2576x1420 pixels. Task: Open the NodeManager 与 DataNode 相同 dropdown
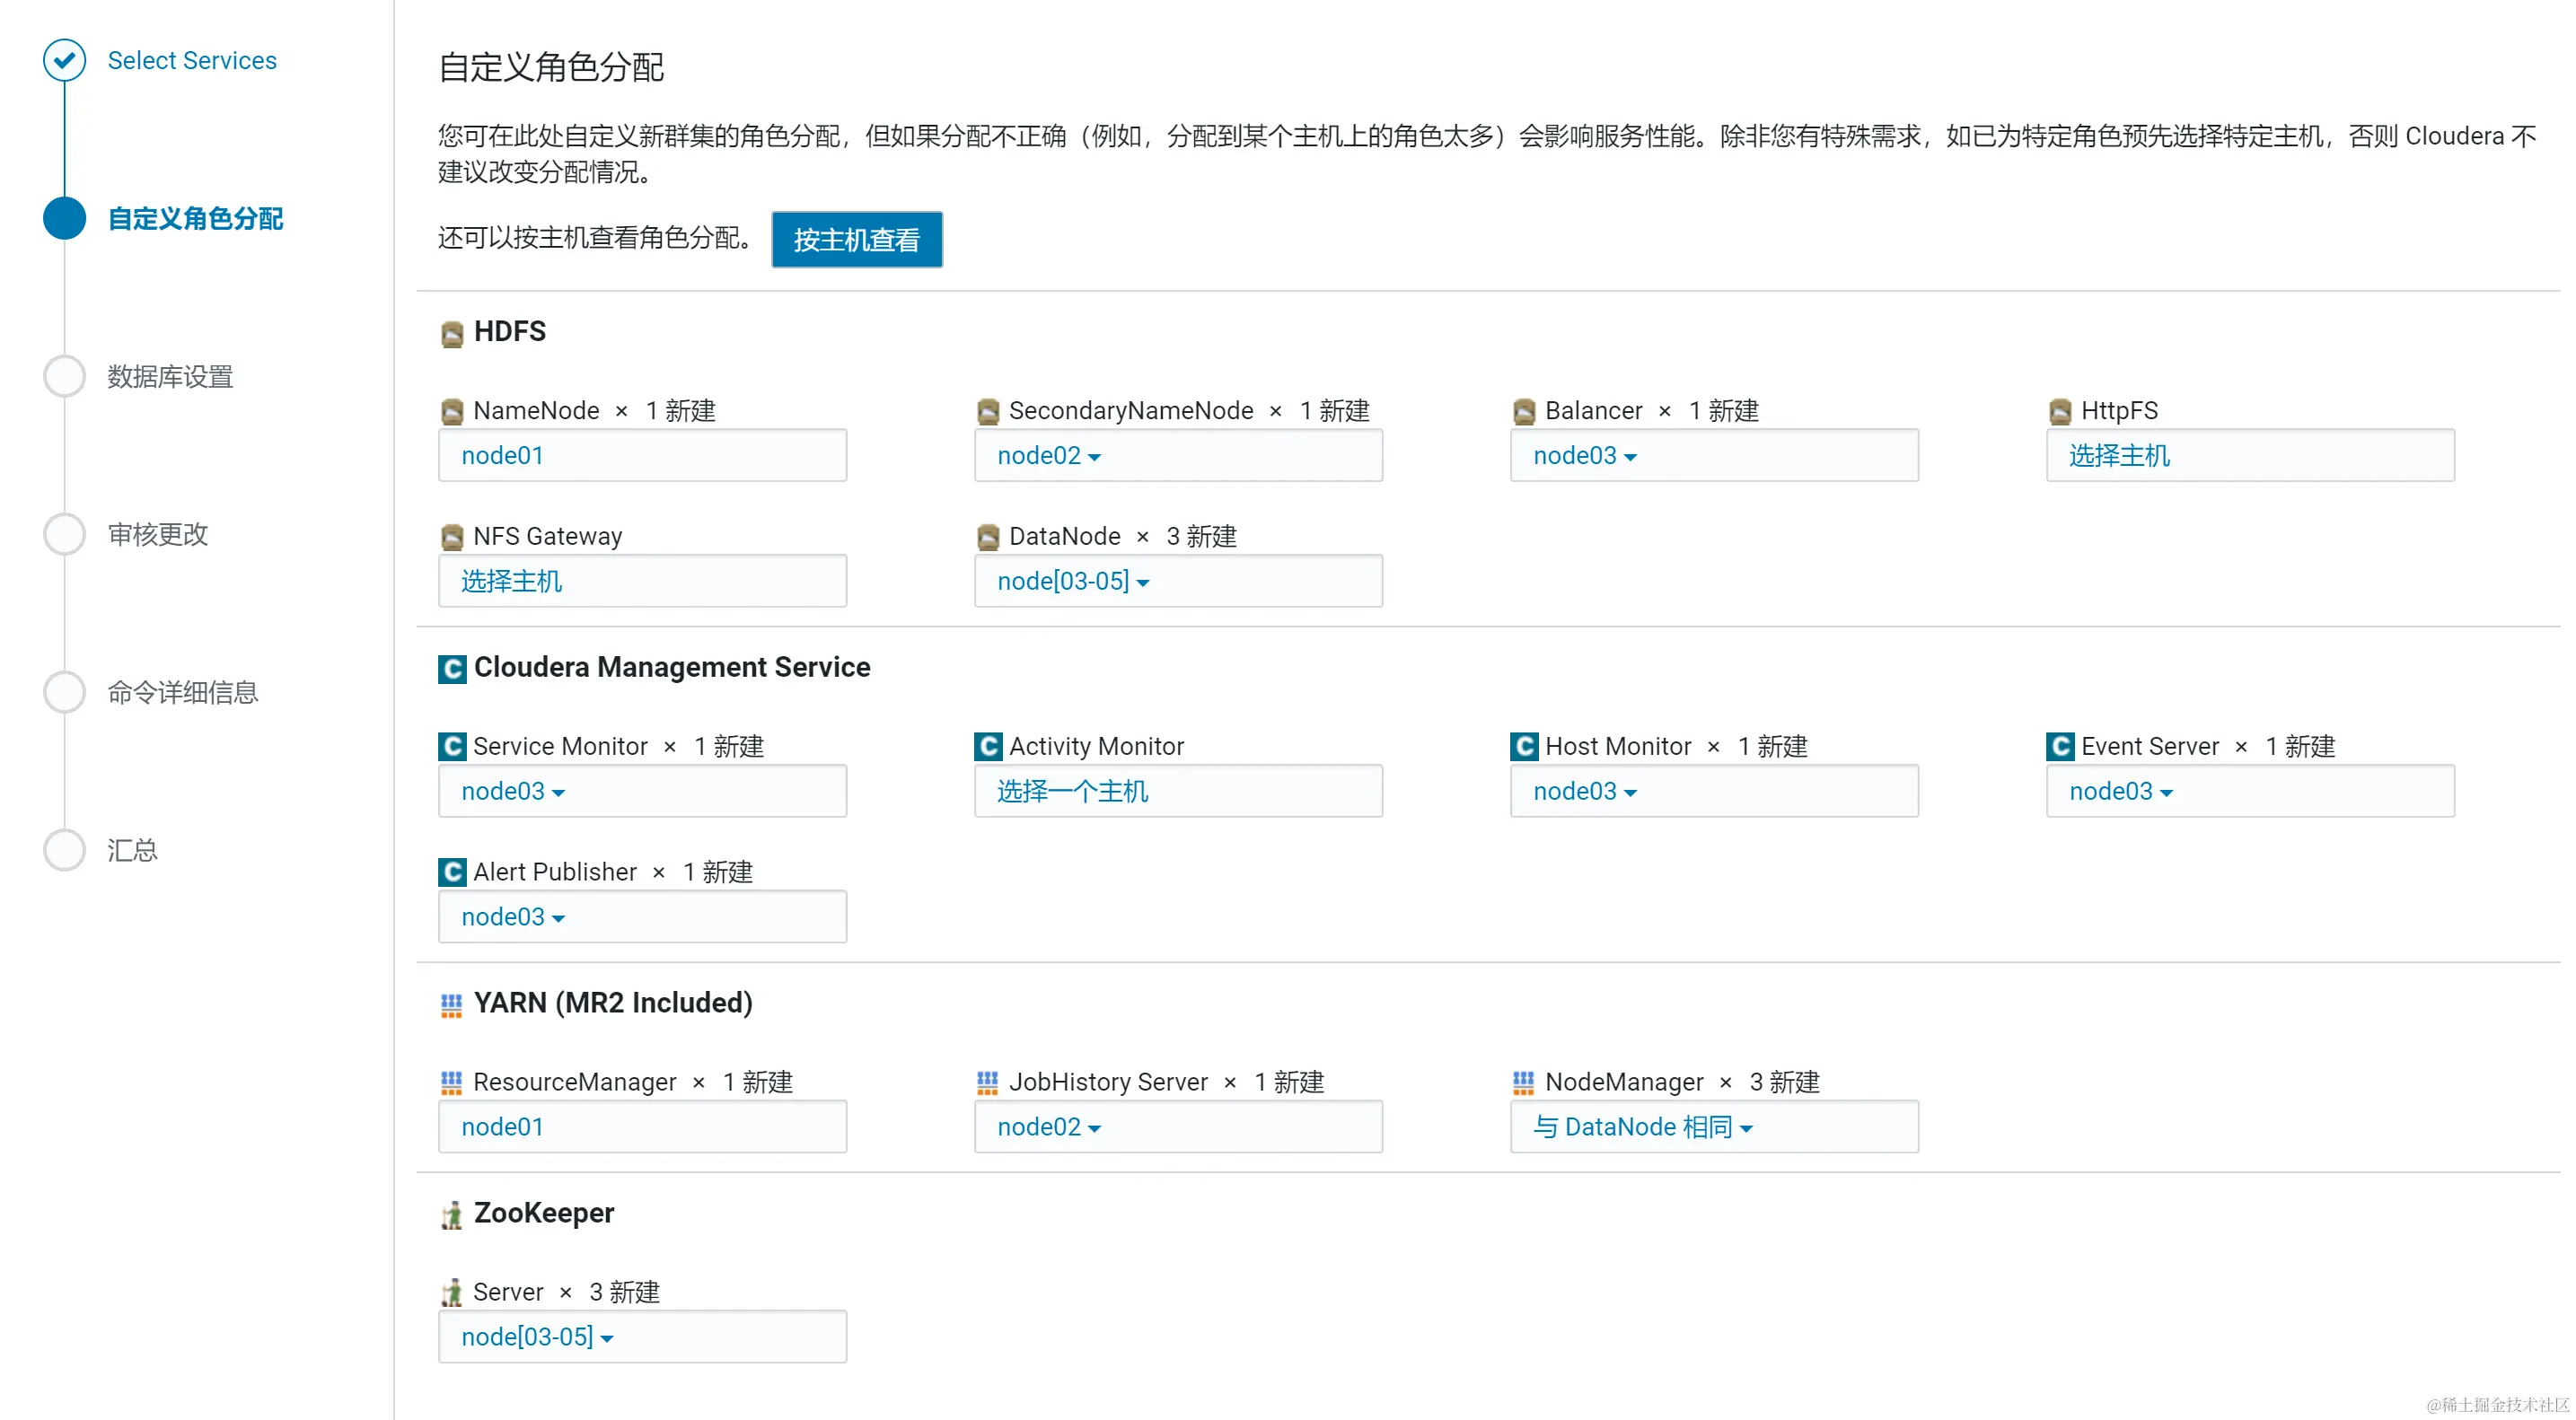tap(1642, 1128)
